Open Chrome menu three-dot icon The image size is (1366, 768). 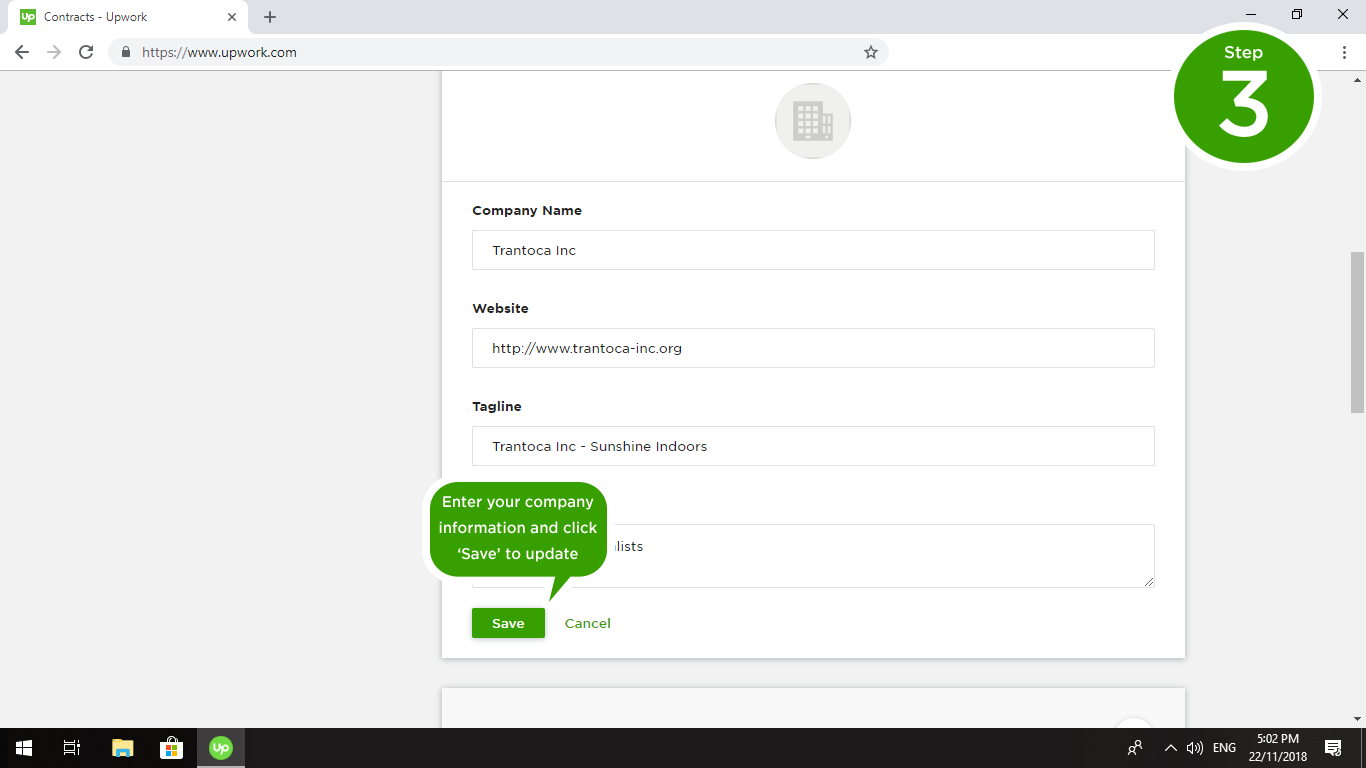1344,52
